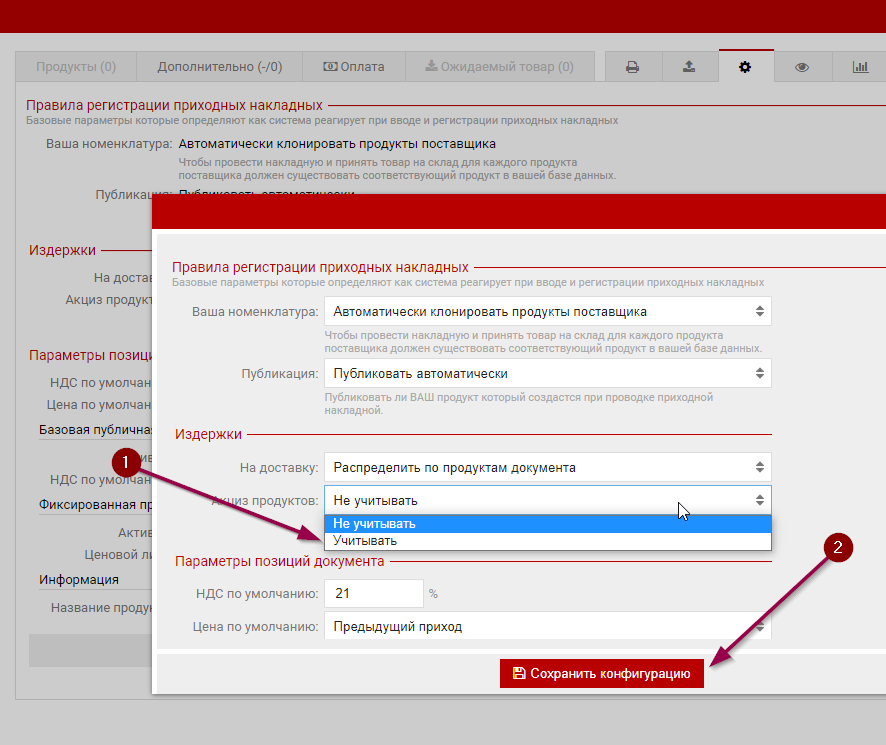Open the Оплата tab

click(353, 67)
